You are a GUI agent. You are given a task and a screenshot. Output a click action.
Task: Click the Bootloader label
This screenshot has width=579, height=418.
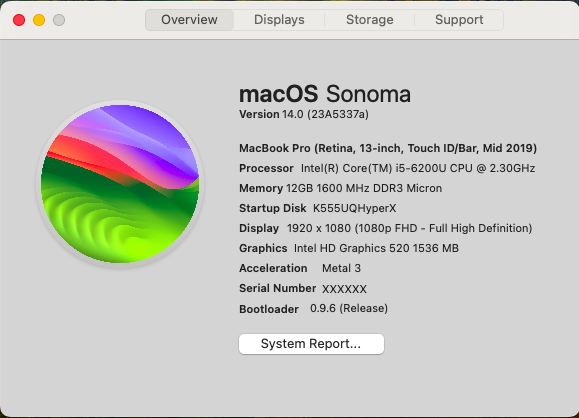(269, 309)
